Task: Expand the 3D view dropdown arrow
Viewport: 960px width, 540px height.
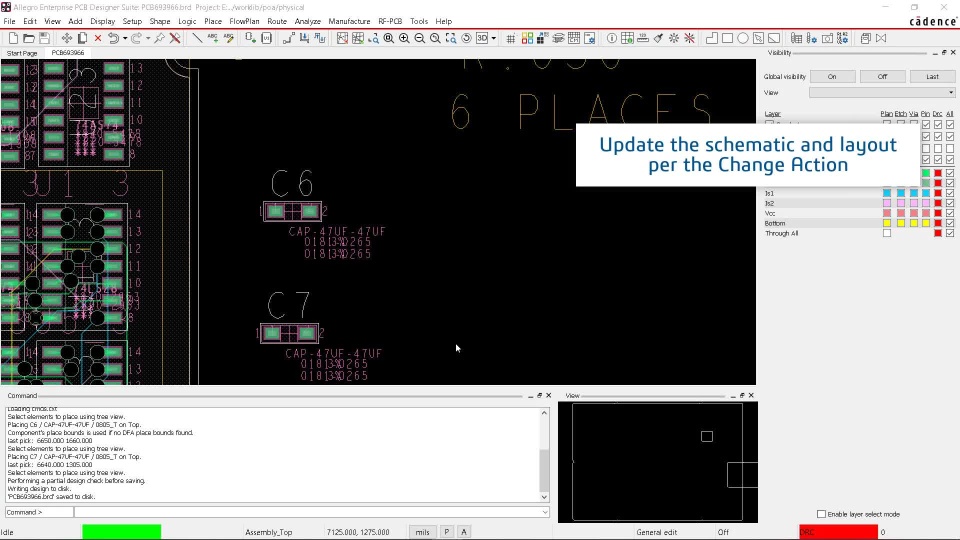Action: (493, 38)
